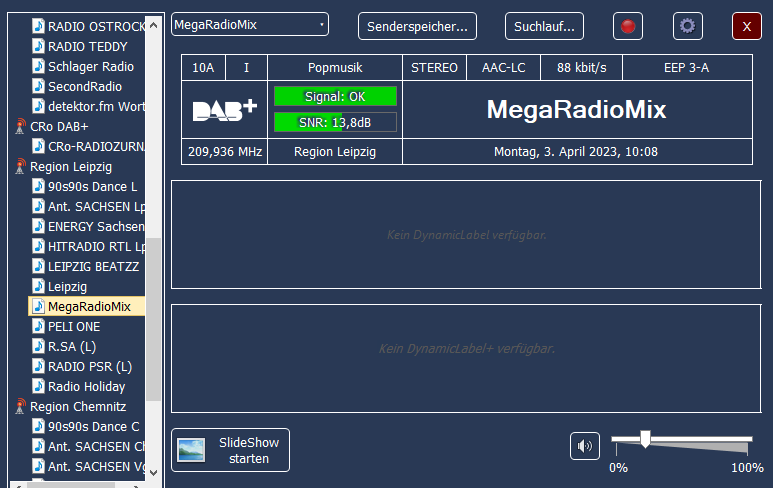
Task: Select LEIPZIG BEATZZ in station list
Action: (92, 267)
